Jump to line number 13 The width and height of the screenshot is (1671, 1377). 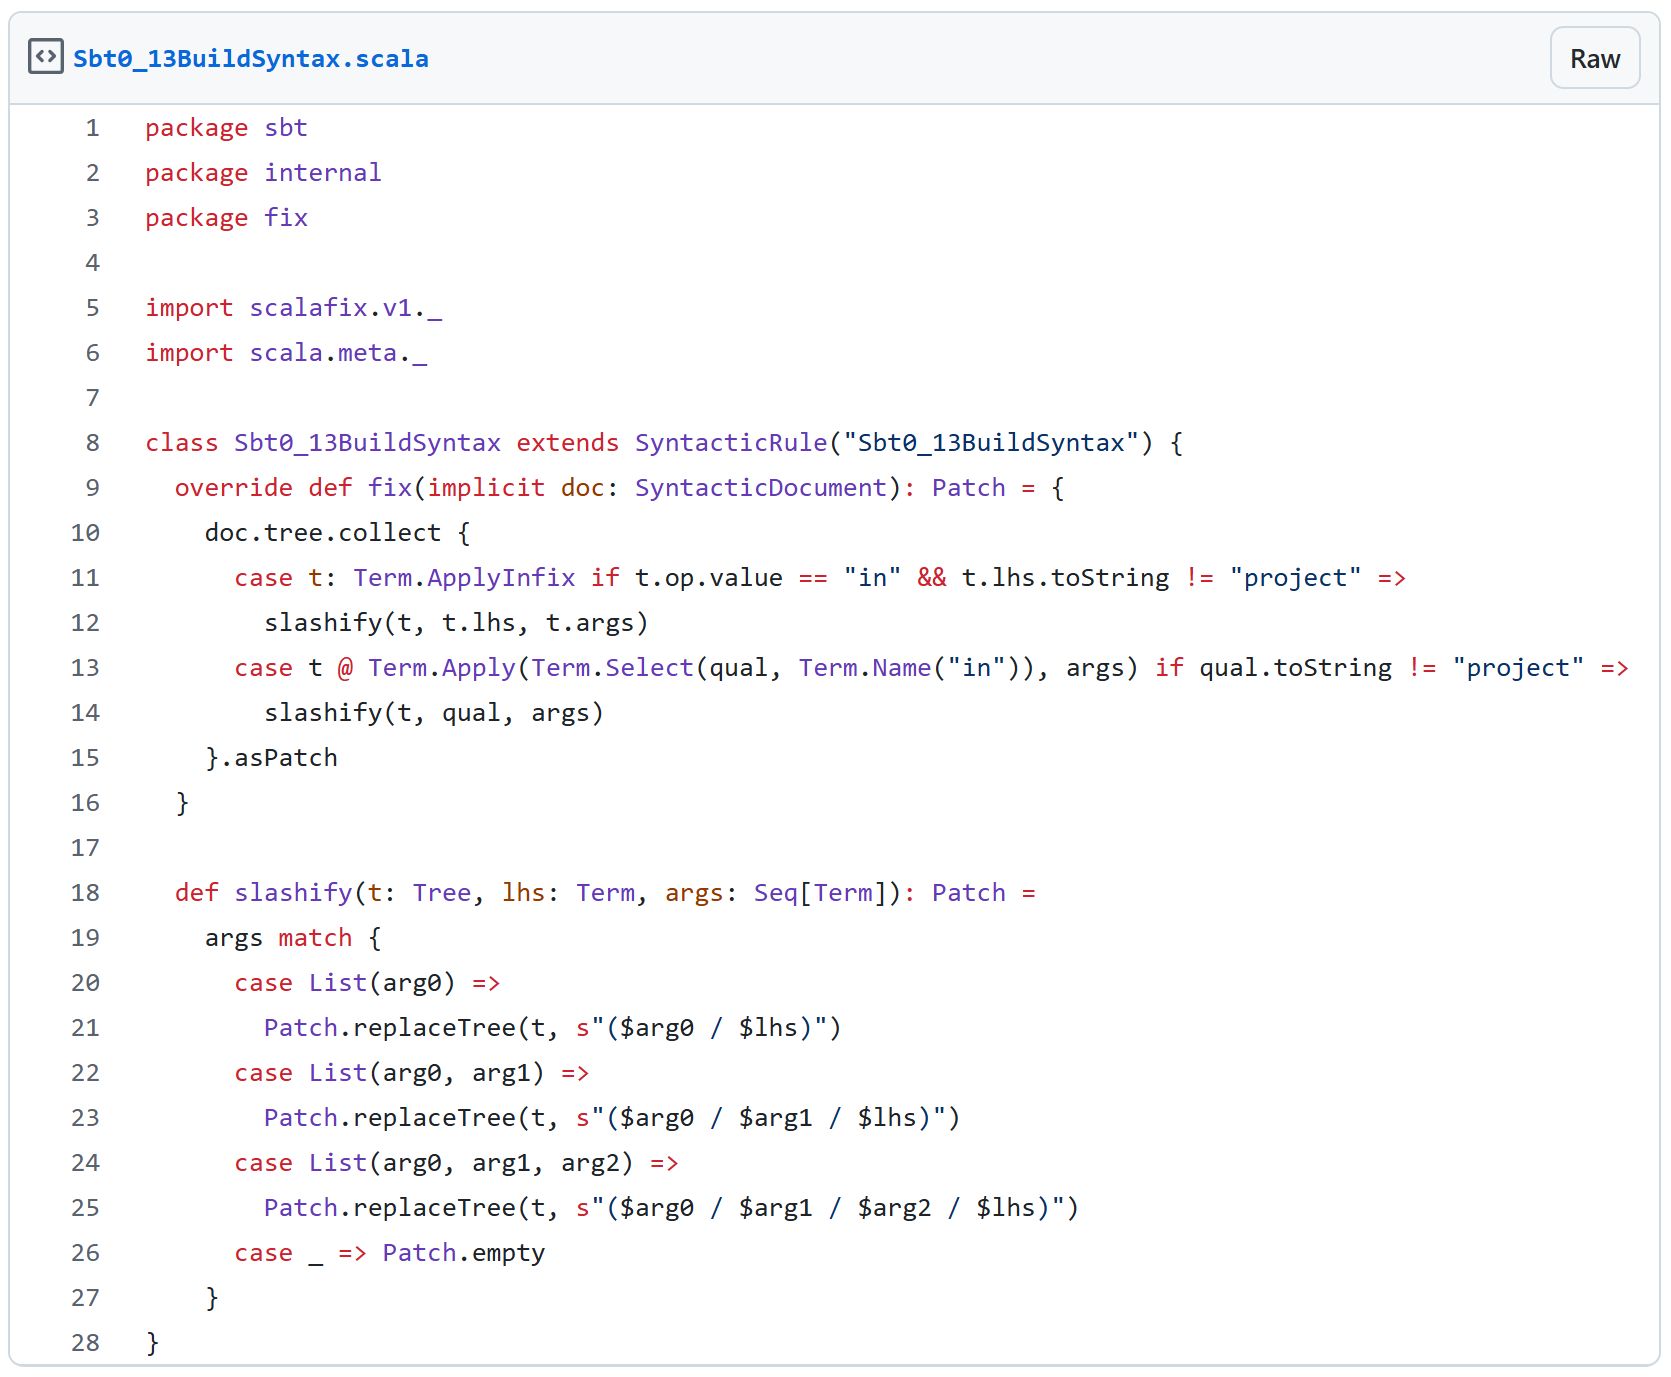(86, 668)
